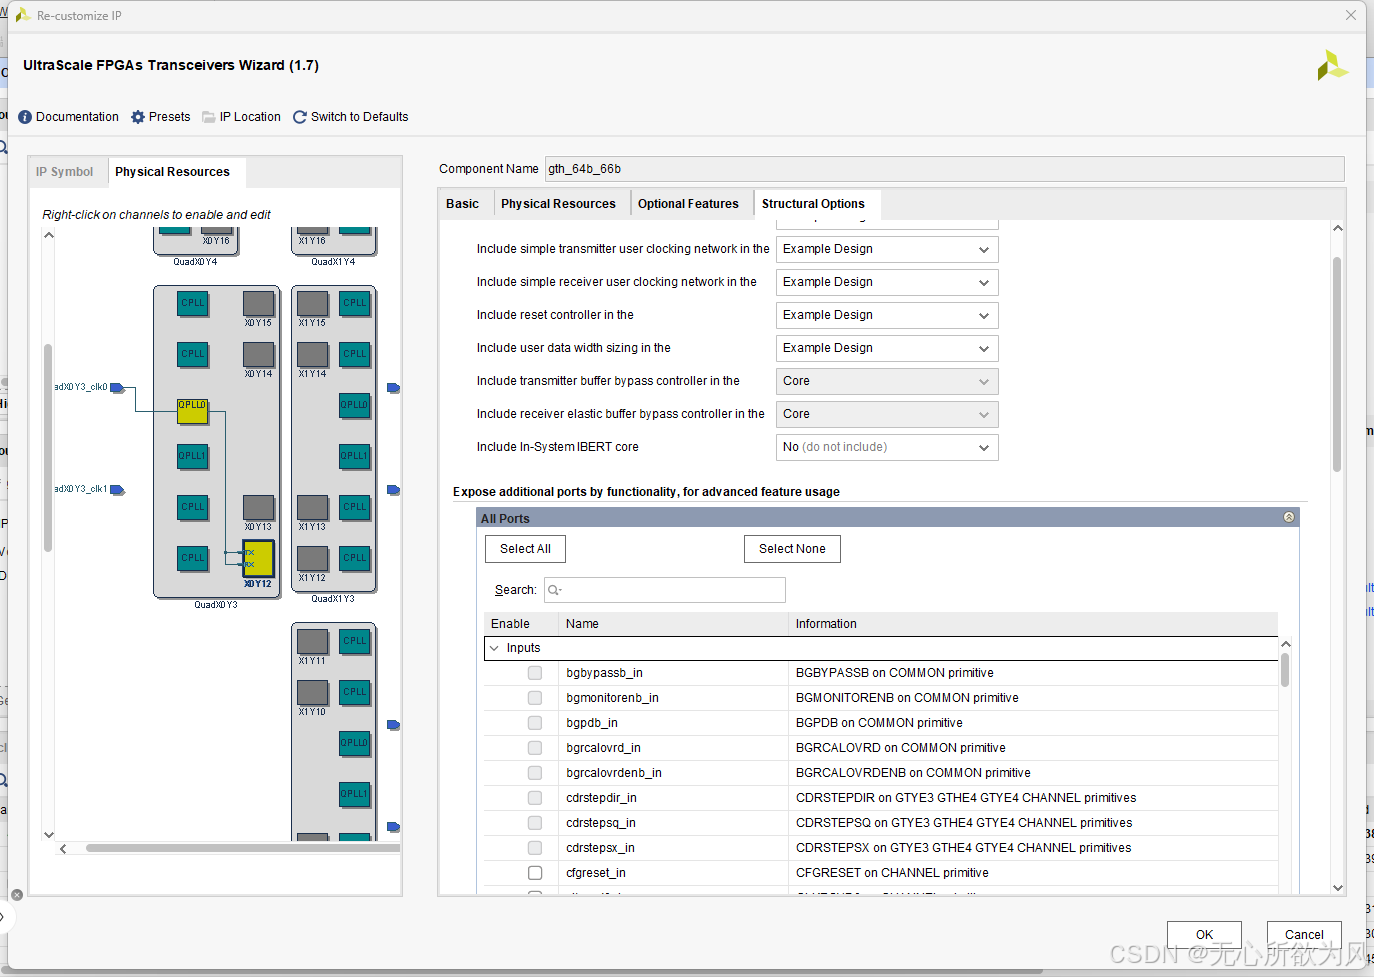Viewport: 1374px width, 977px height.
Task: Collapse the All Ports panel icon
Action: pos(1289,517)
